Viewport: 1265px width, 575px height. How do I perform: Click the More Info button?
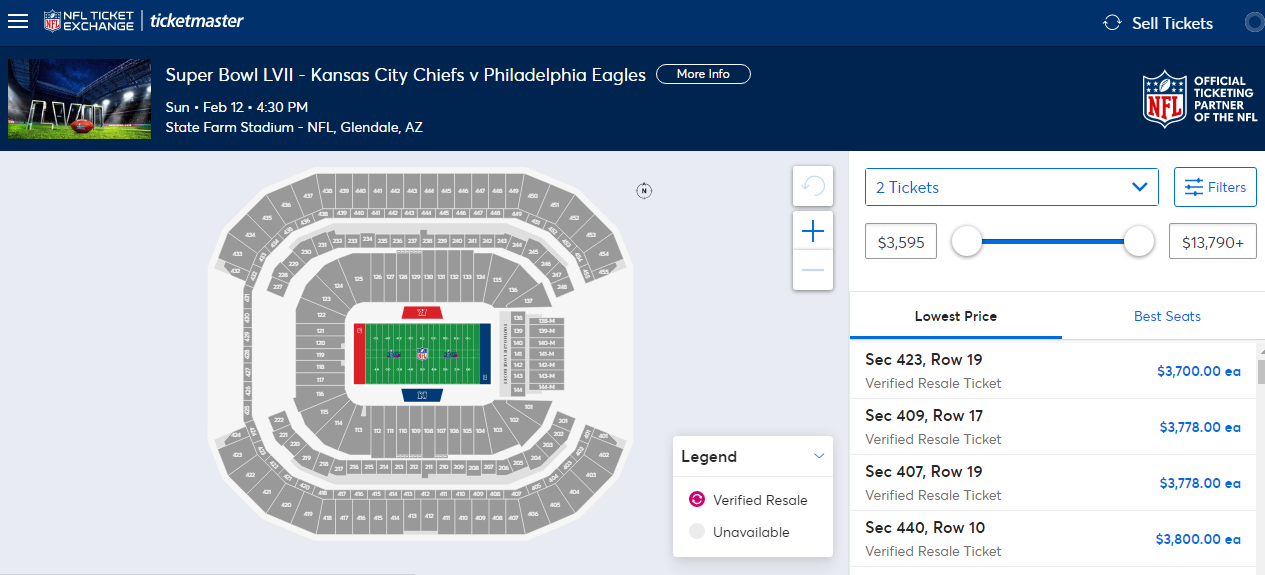pos(703,74)
